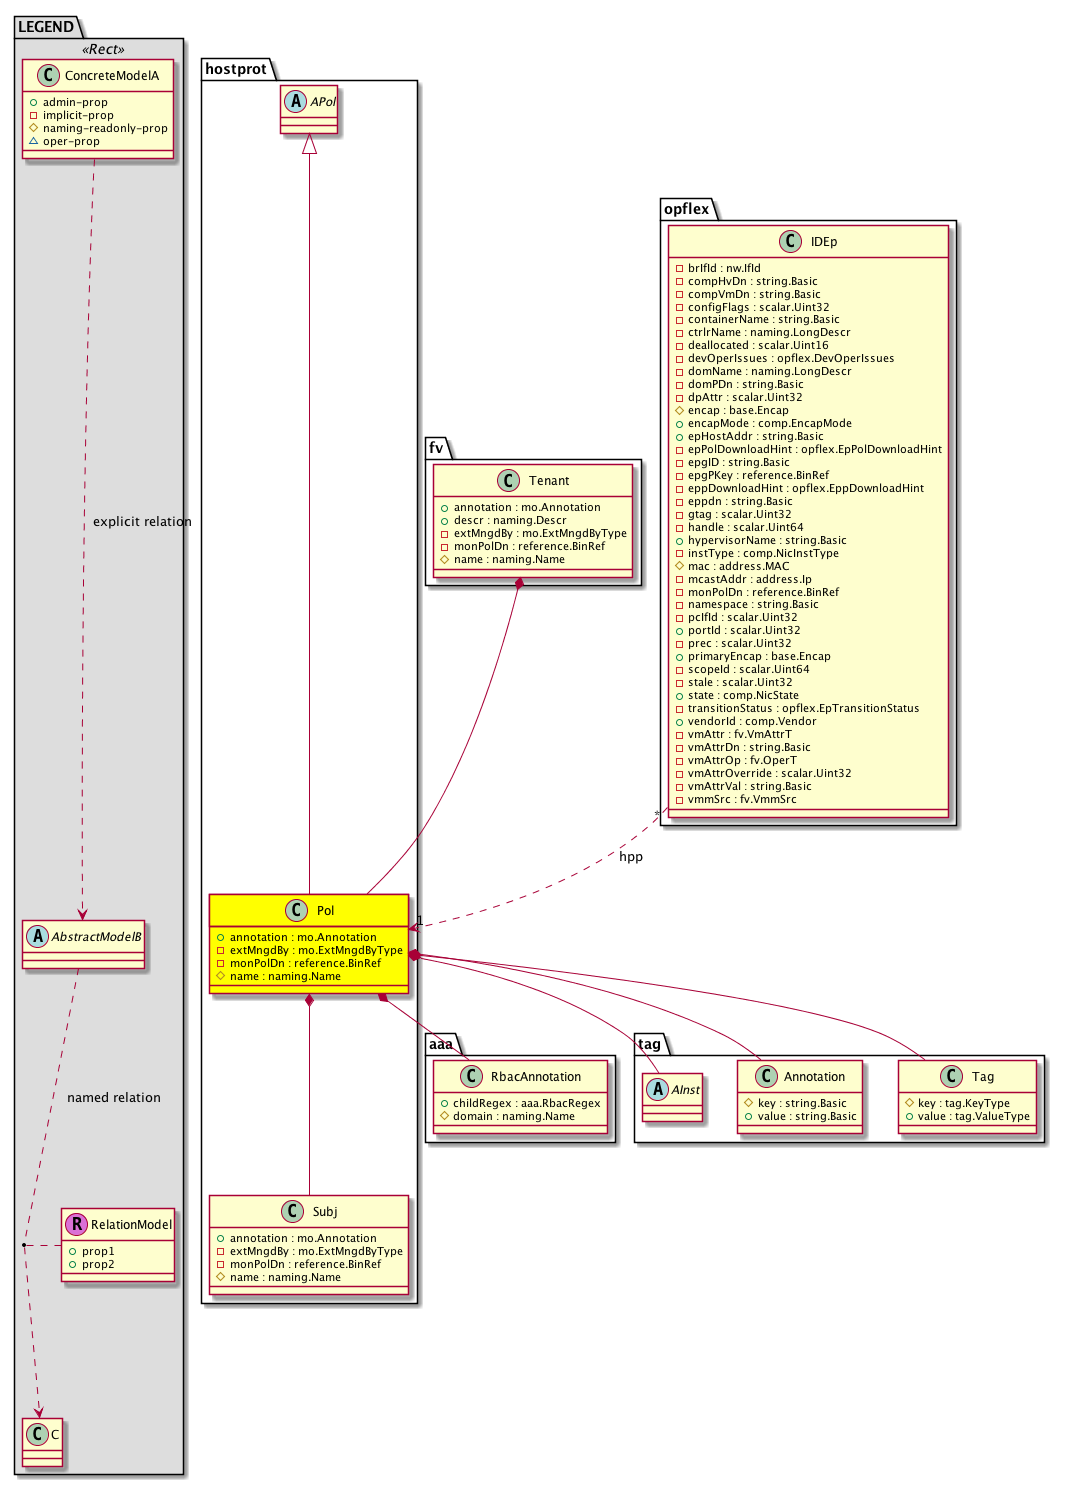Viewport: 1065px width, 1485px height.
Task: Click the C icon beside Tenant
Action: 508,481
